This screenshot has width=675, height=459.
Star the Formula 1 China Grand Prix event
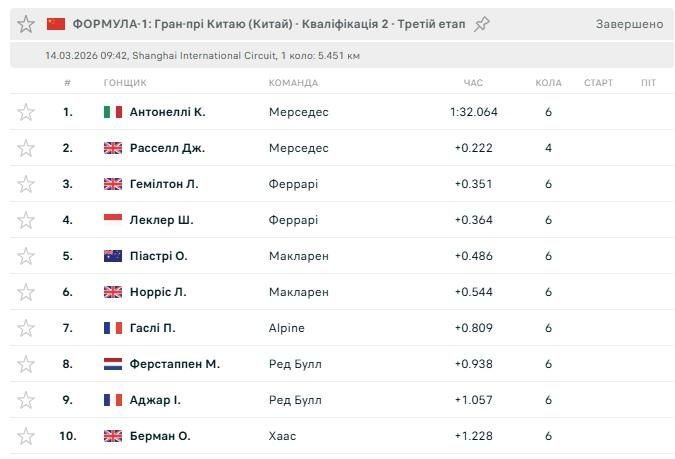26,23
